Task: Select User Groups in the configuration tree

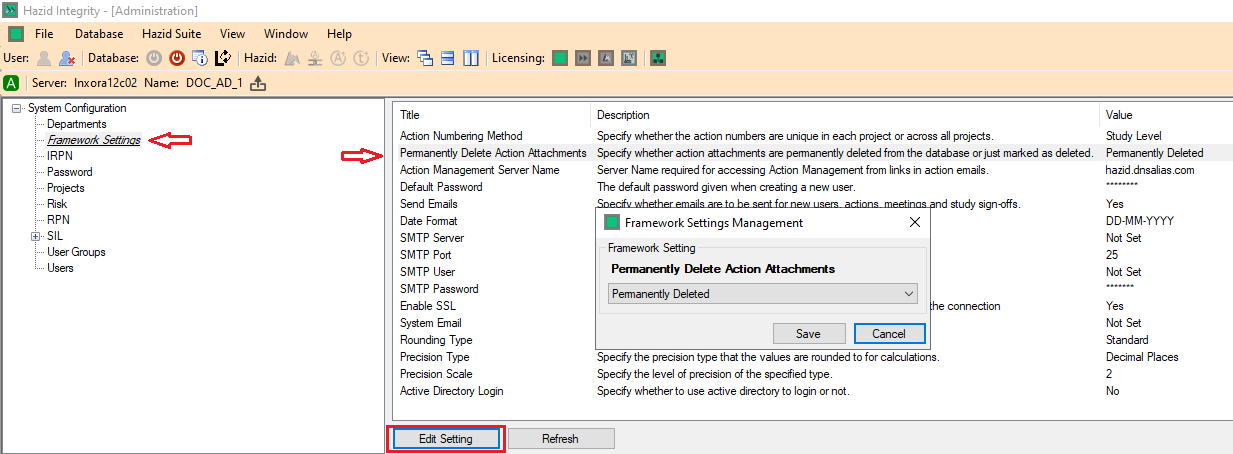Action: pyautogui.click(x=76, y=252)
